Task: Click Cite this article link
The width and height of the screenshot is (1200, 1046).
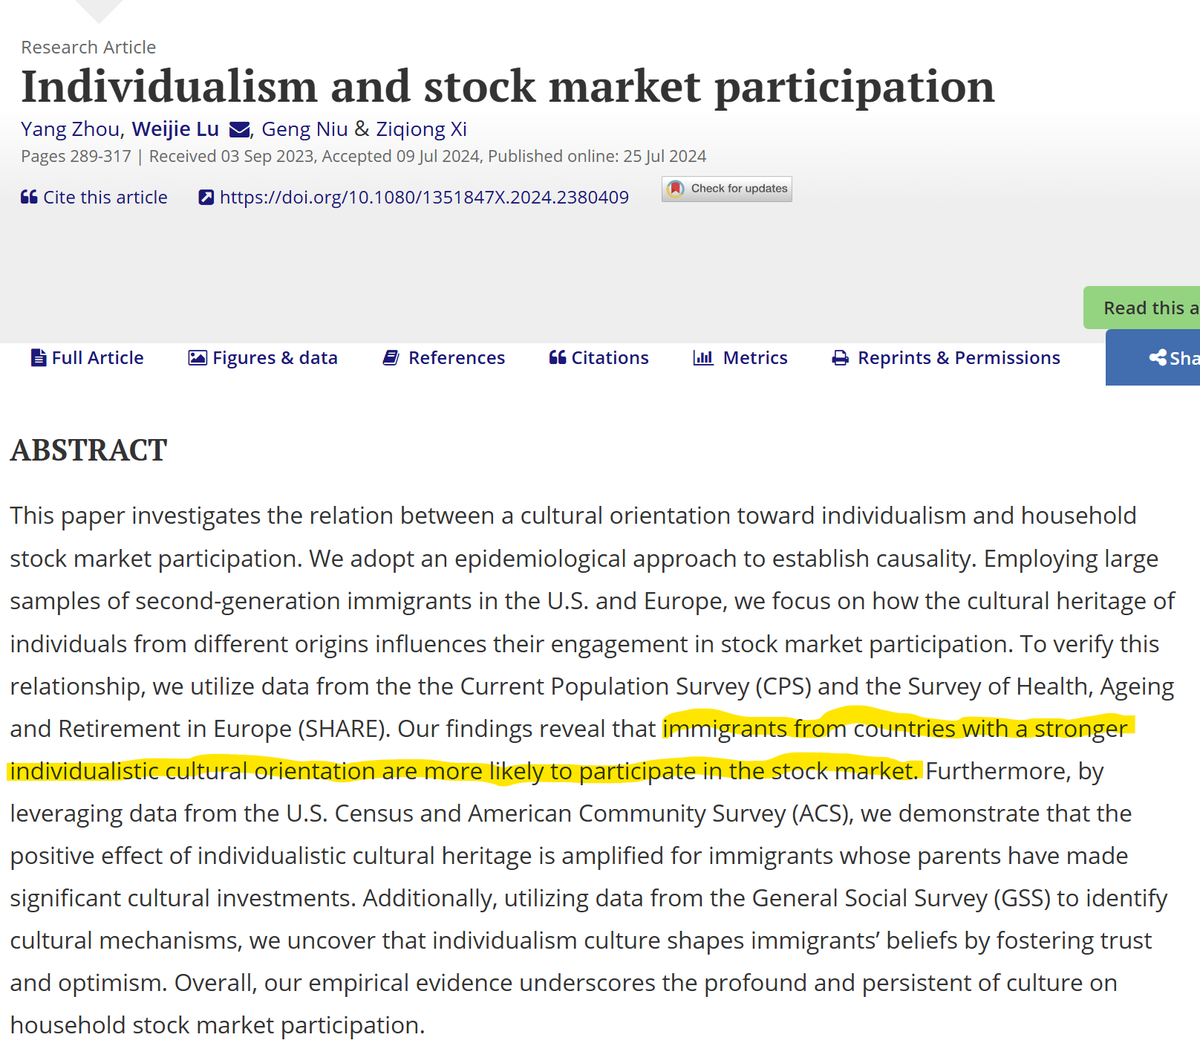Action: 94,197
